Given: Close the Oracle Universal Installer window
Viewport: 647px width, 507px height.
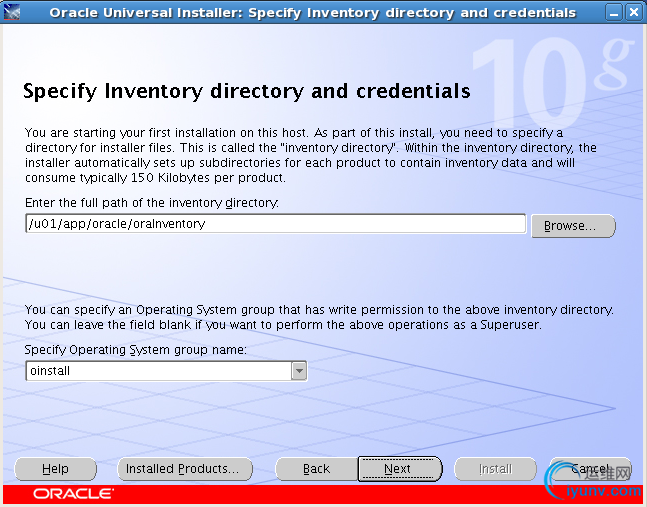Looking at the screenshot, I should tap(633, 12).
